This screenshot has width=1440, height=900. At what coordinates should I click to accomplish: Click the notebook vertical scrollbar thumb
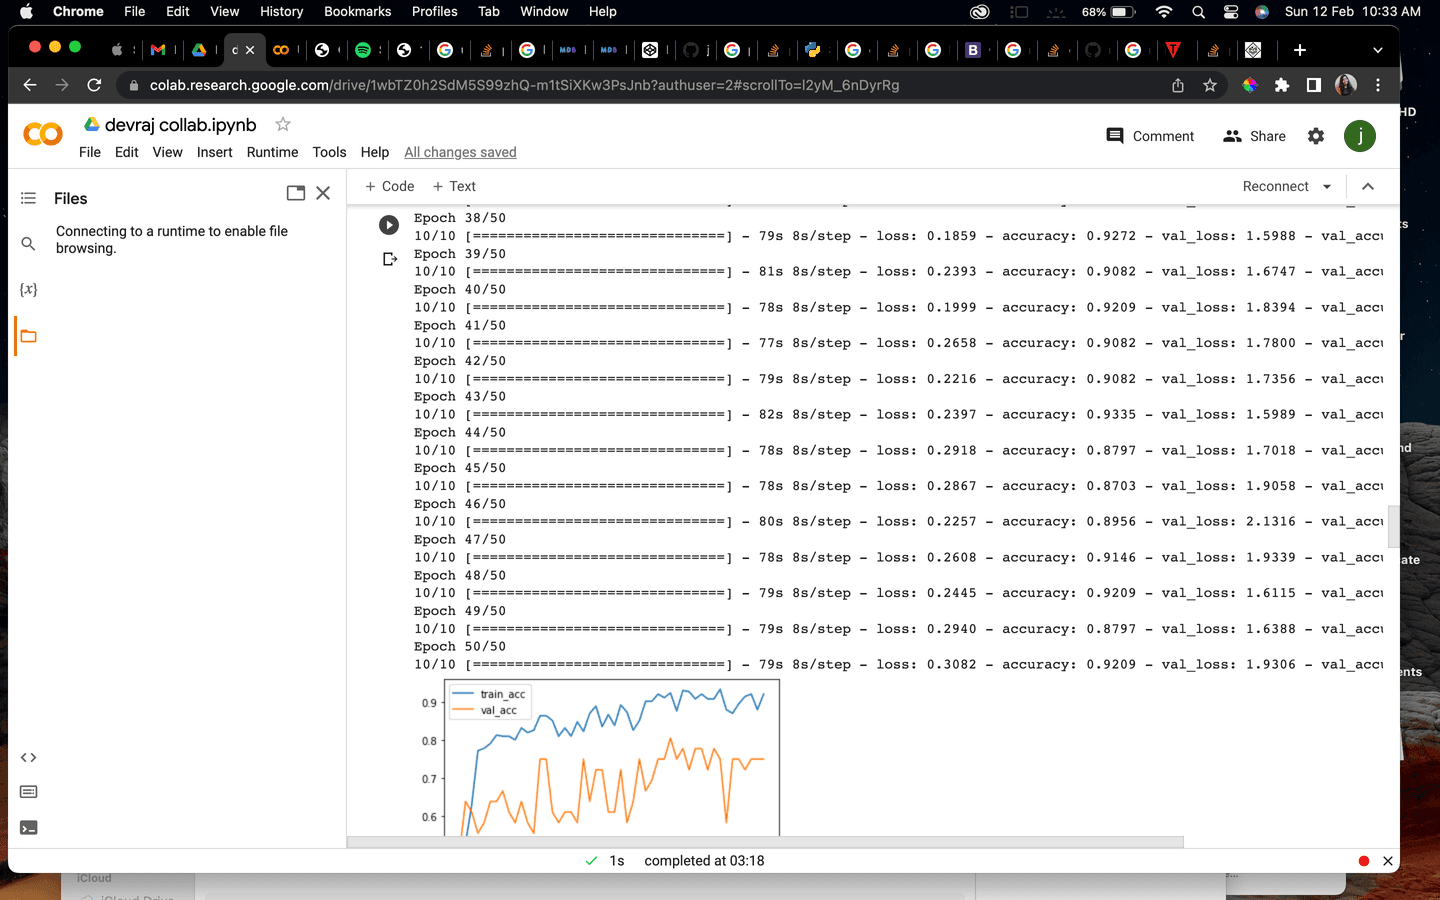tap(1393, 526)
